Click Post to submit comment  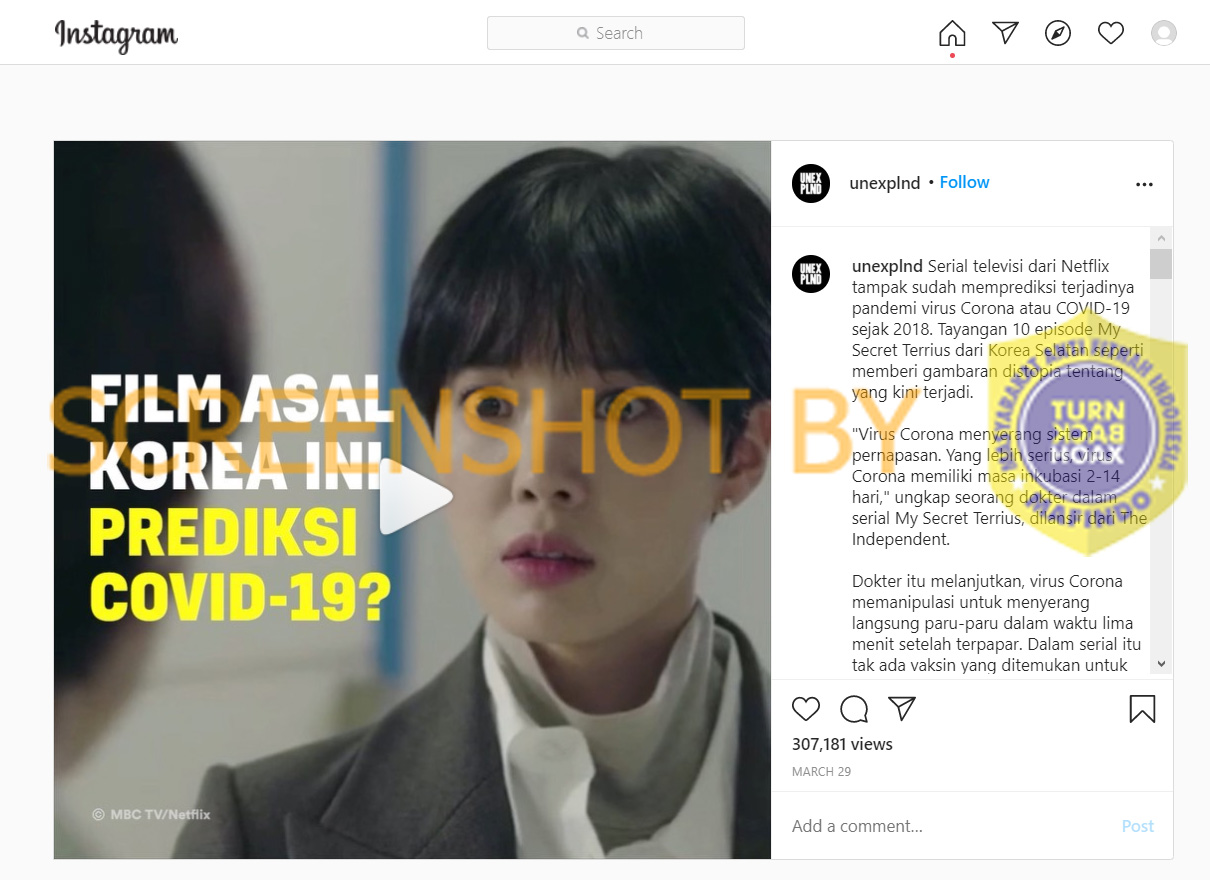click(1138, 826)
